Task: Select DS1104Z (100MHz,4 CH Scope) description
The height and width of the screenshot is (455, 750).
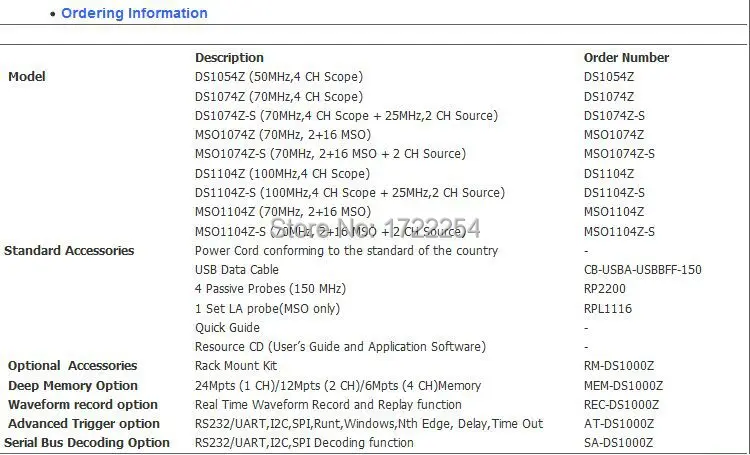Action: pos(282,174)
